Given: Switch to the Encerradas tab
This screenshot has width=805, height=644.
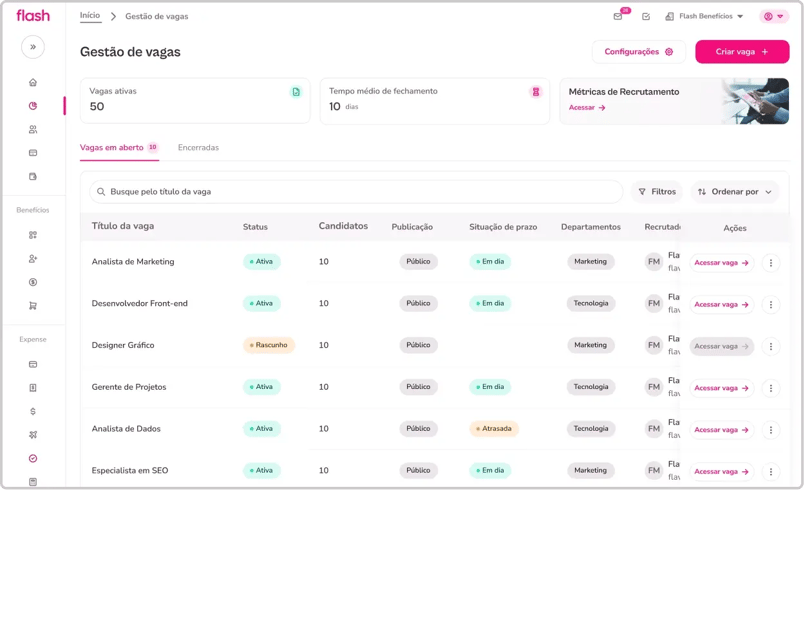Looking at the screenshot, I should tap(198, 147).
